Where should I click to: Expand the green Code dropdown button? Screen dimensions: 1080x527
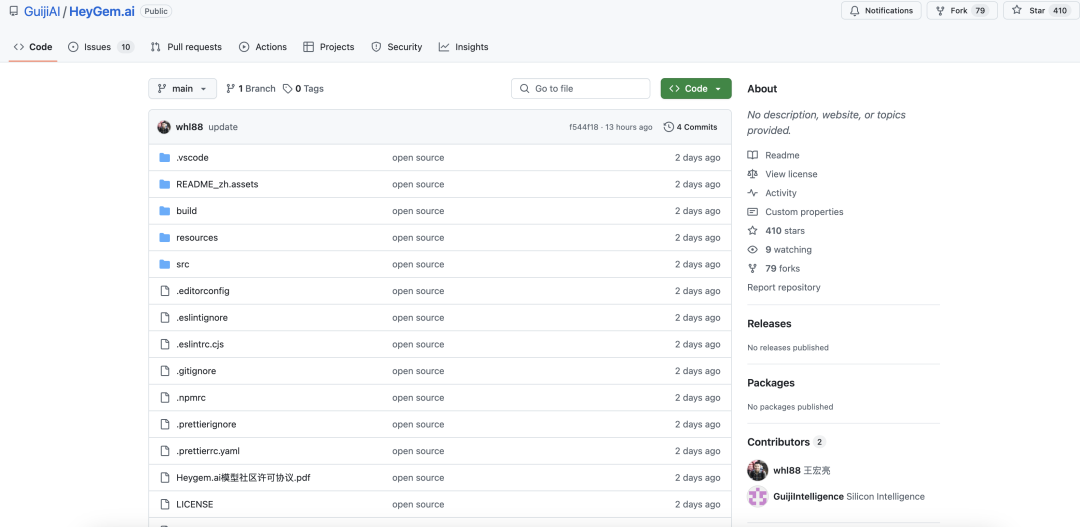tap(696, 89)
